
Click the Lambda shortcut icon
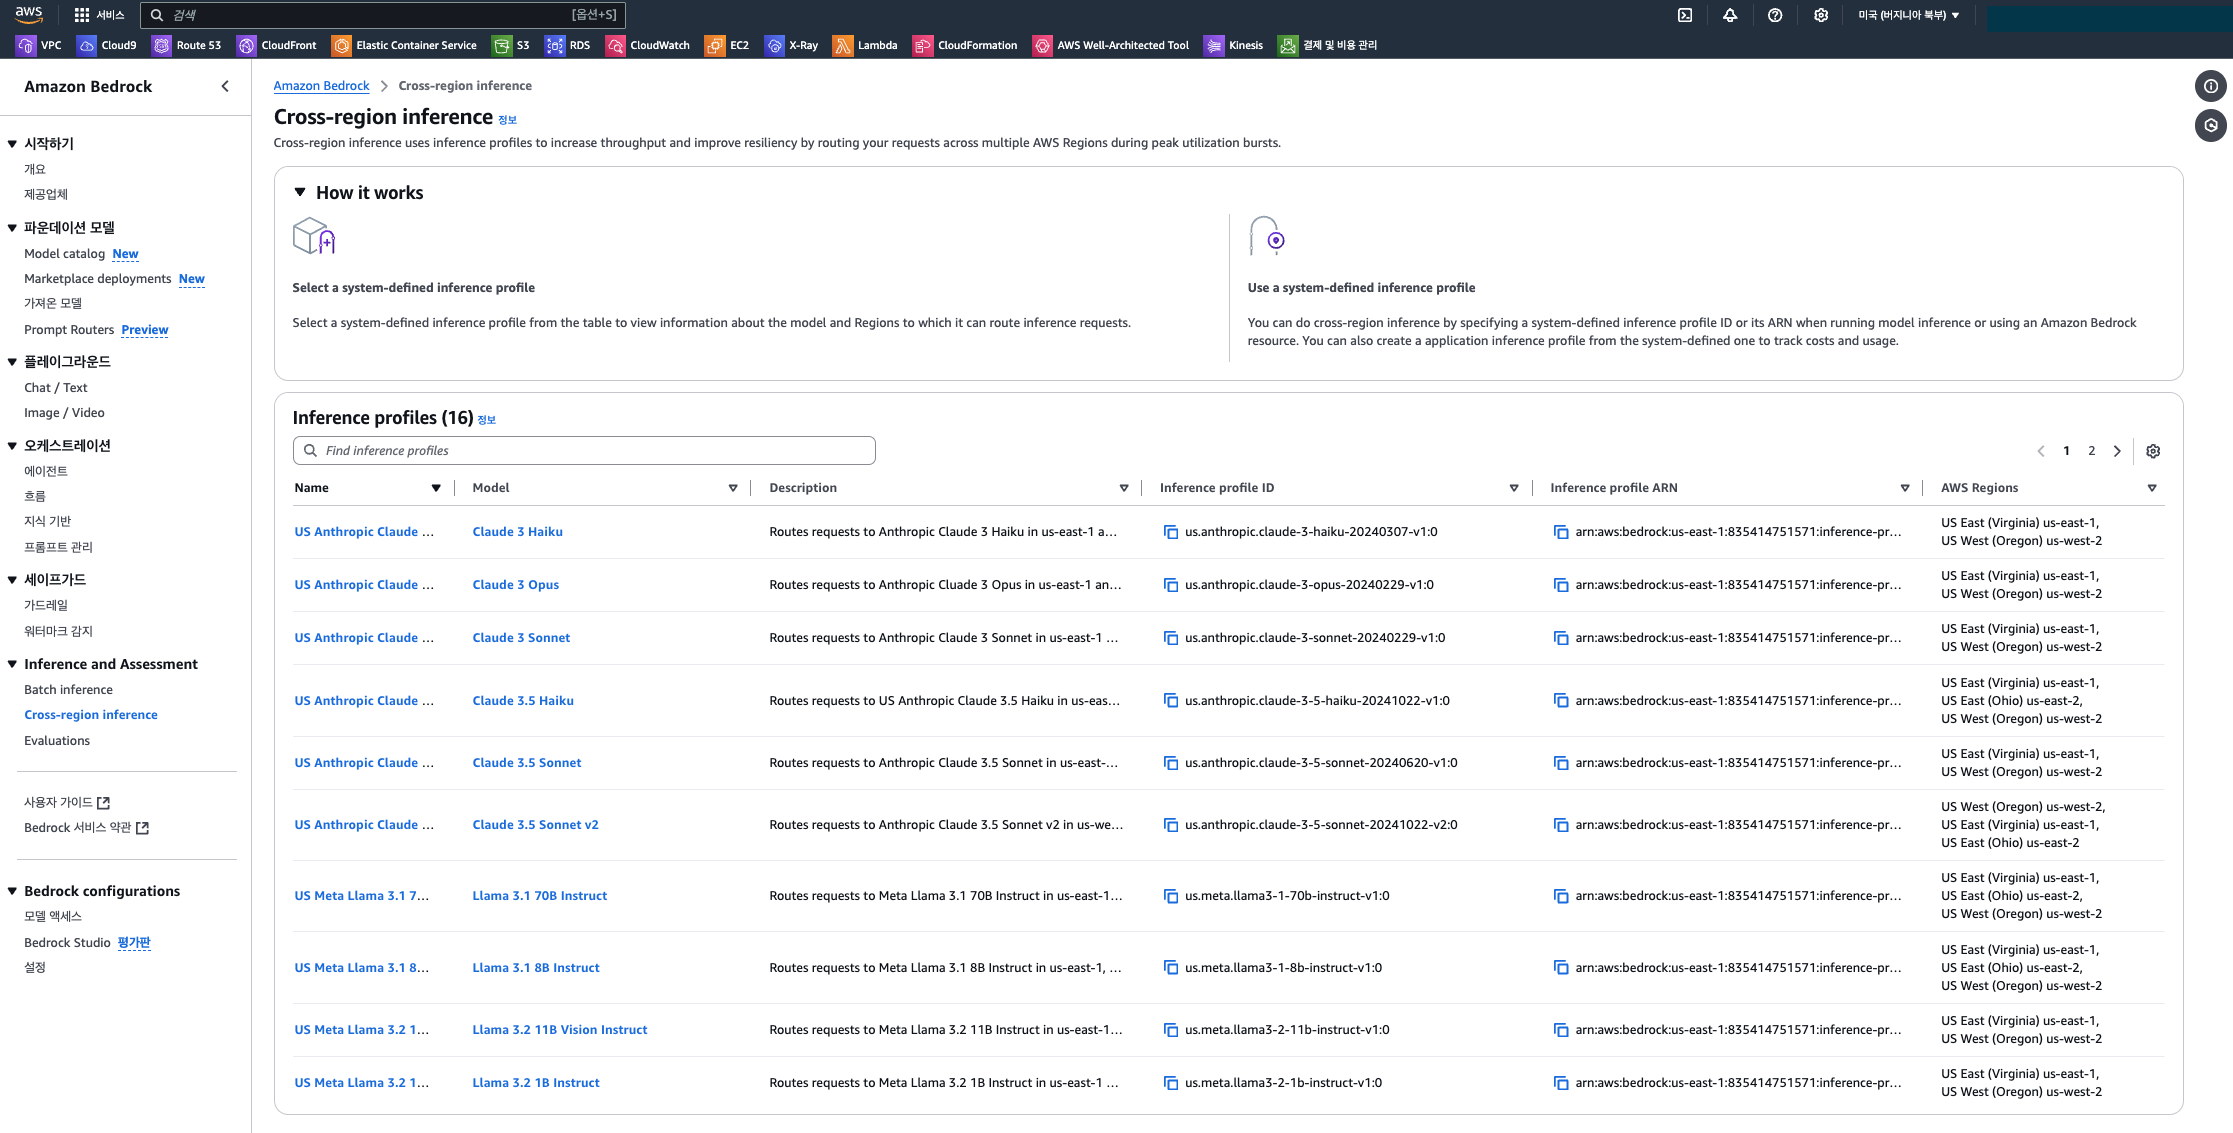point(843,45)
